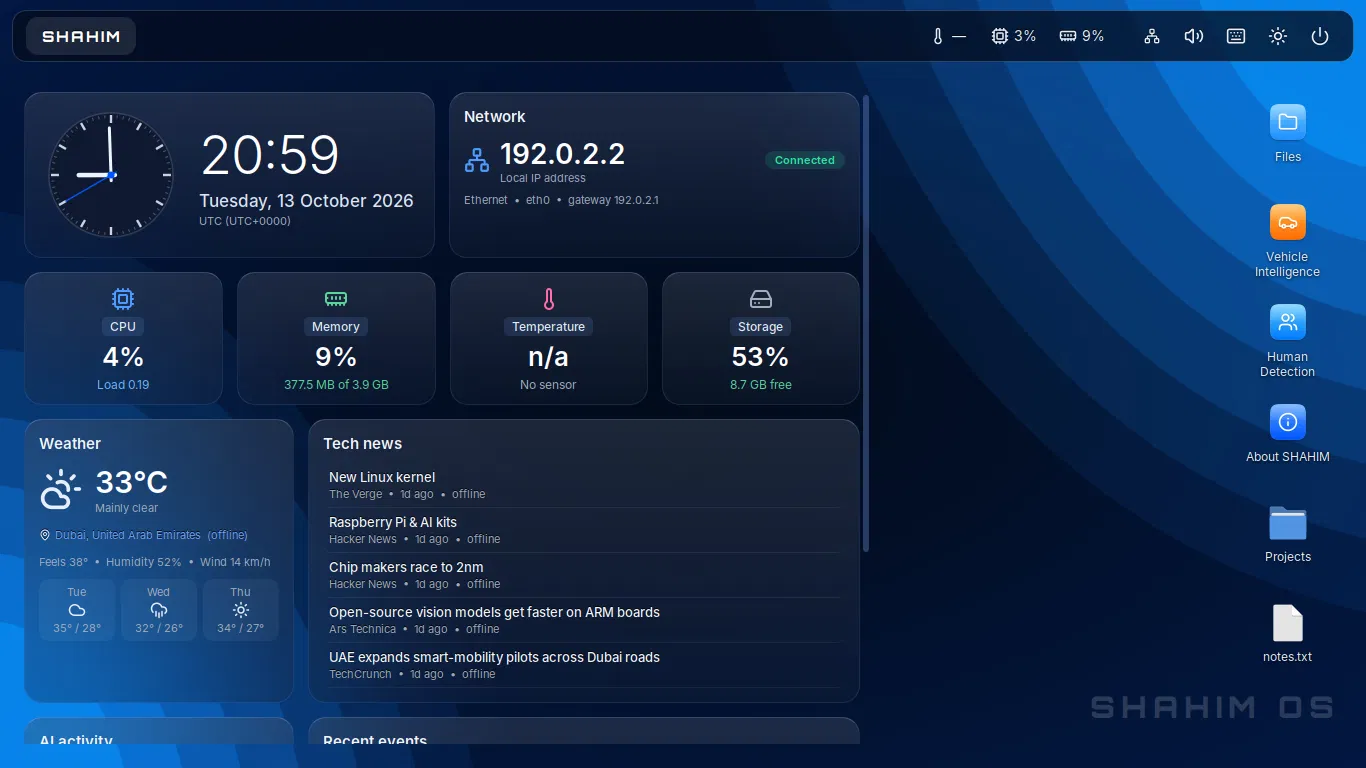
Task: Click the top bar thermometer indicator
Action: pyautogui.click(x=949, y=36)
